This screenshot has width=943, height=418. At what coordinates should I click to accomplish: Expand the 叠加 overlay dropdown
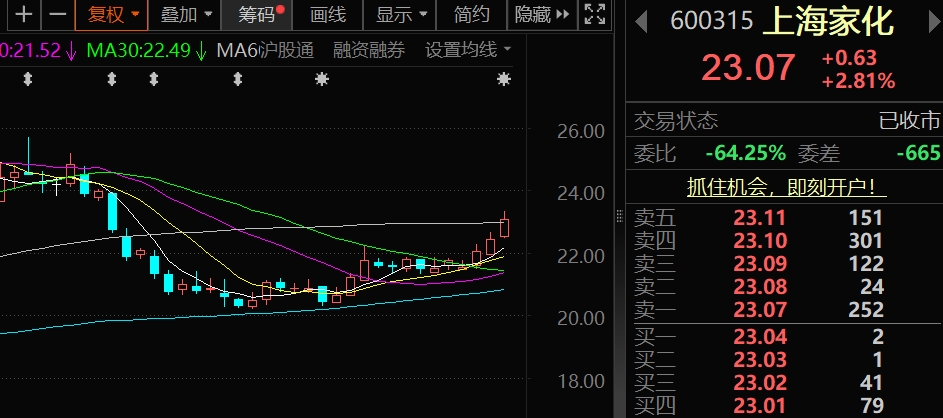187,14
